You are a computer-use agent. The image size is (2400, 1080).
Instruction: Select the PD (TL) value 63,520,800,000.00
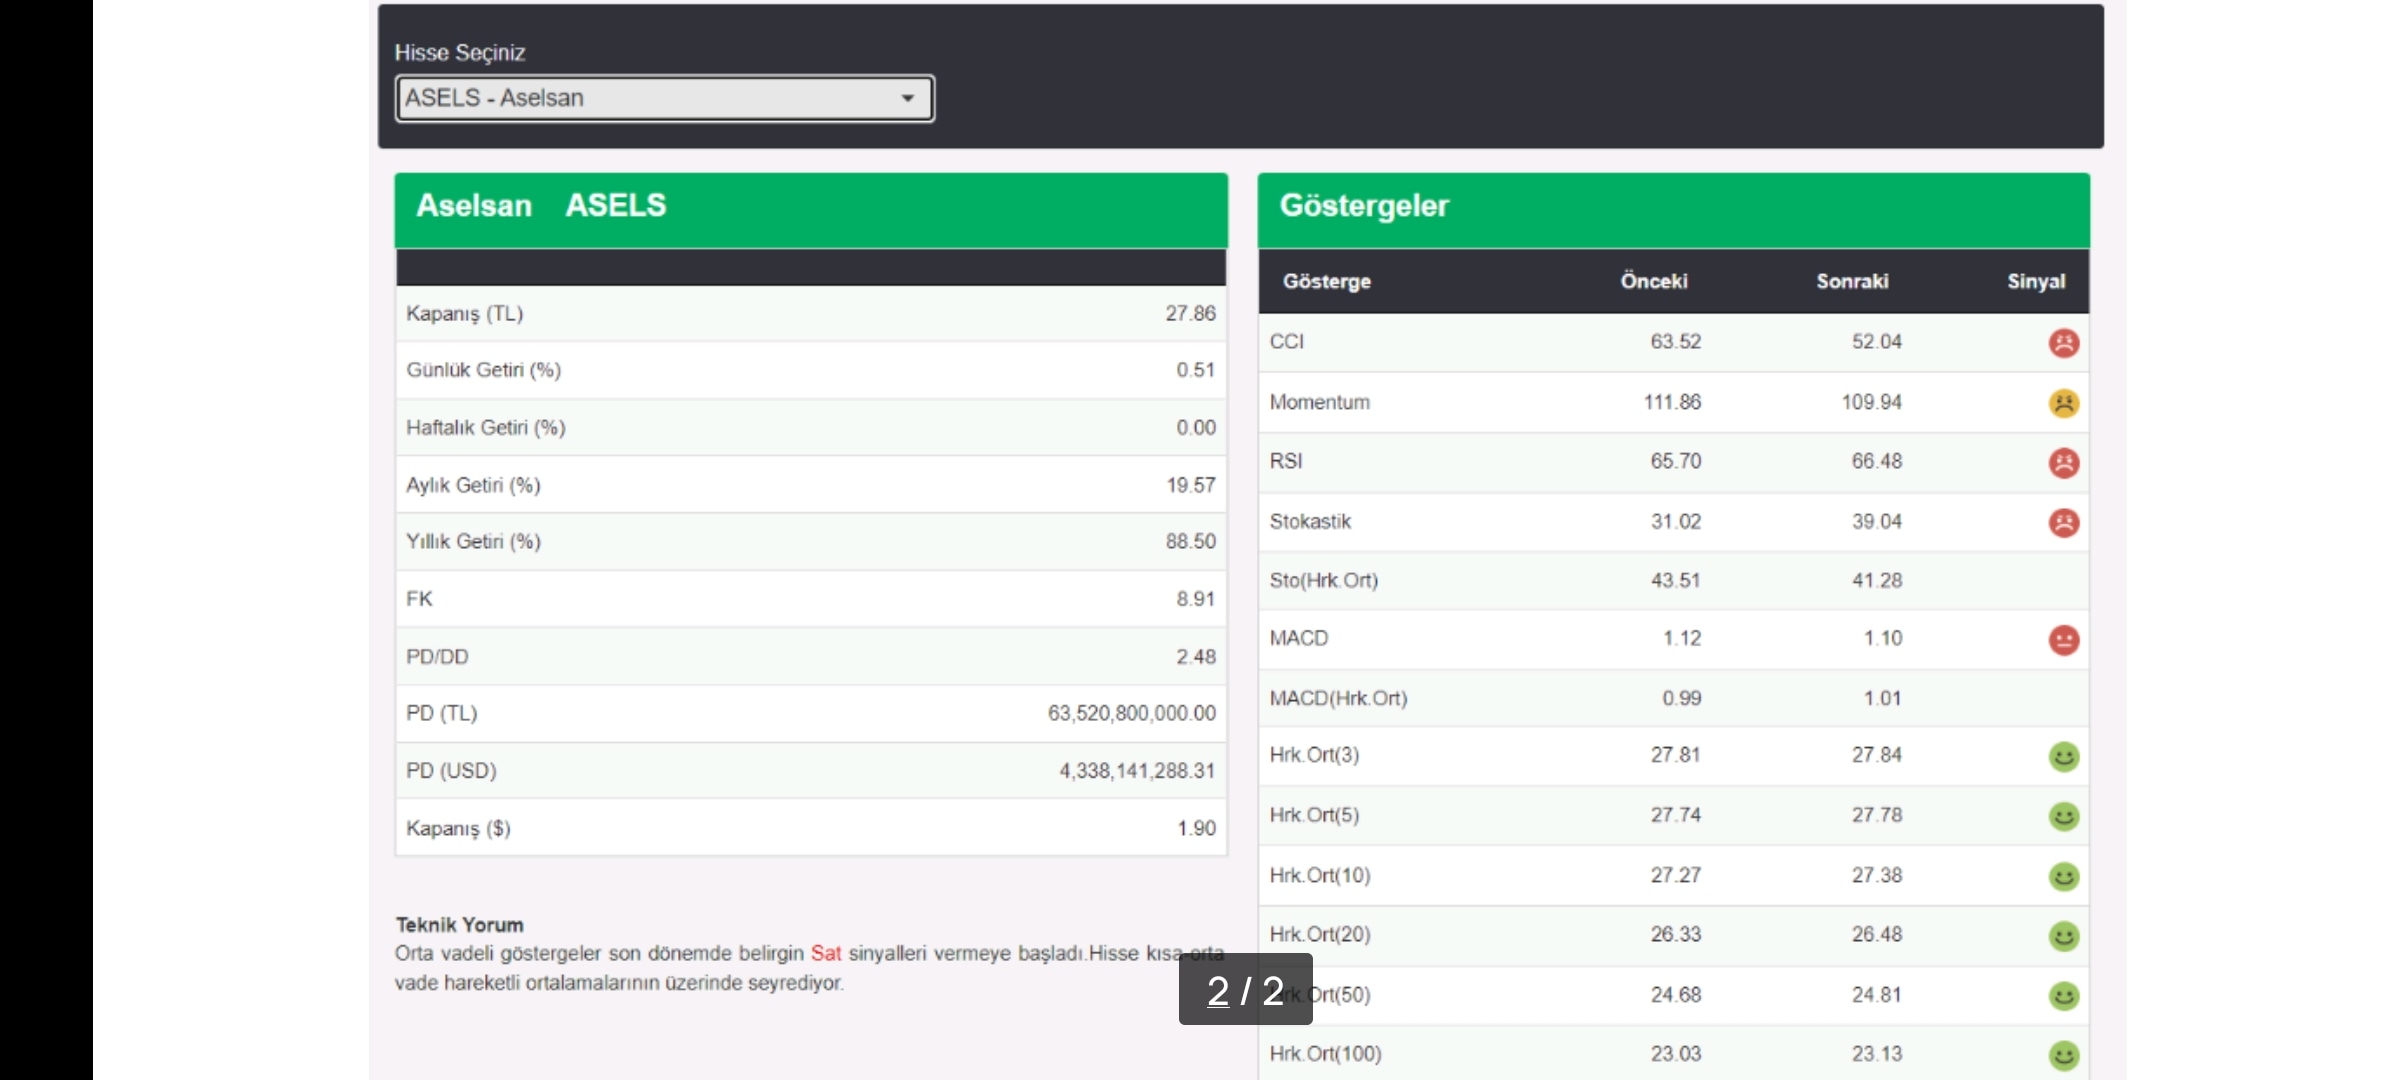(1132, 713)
